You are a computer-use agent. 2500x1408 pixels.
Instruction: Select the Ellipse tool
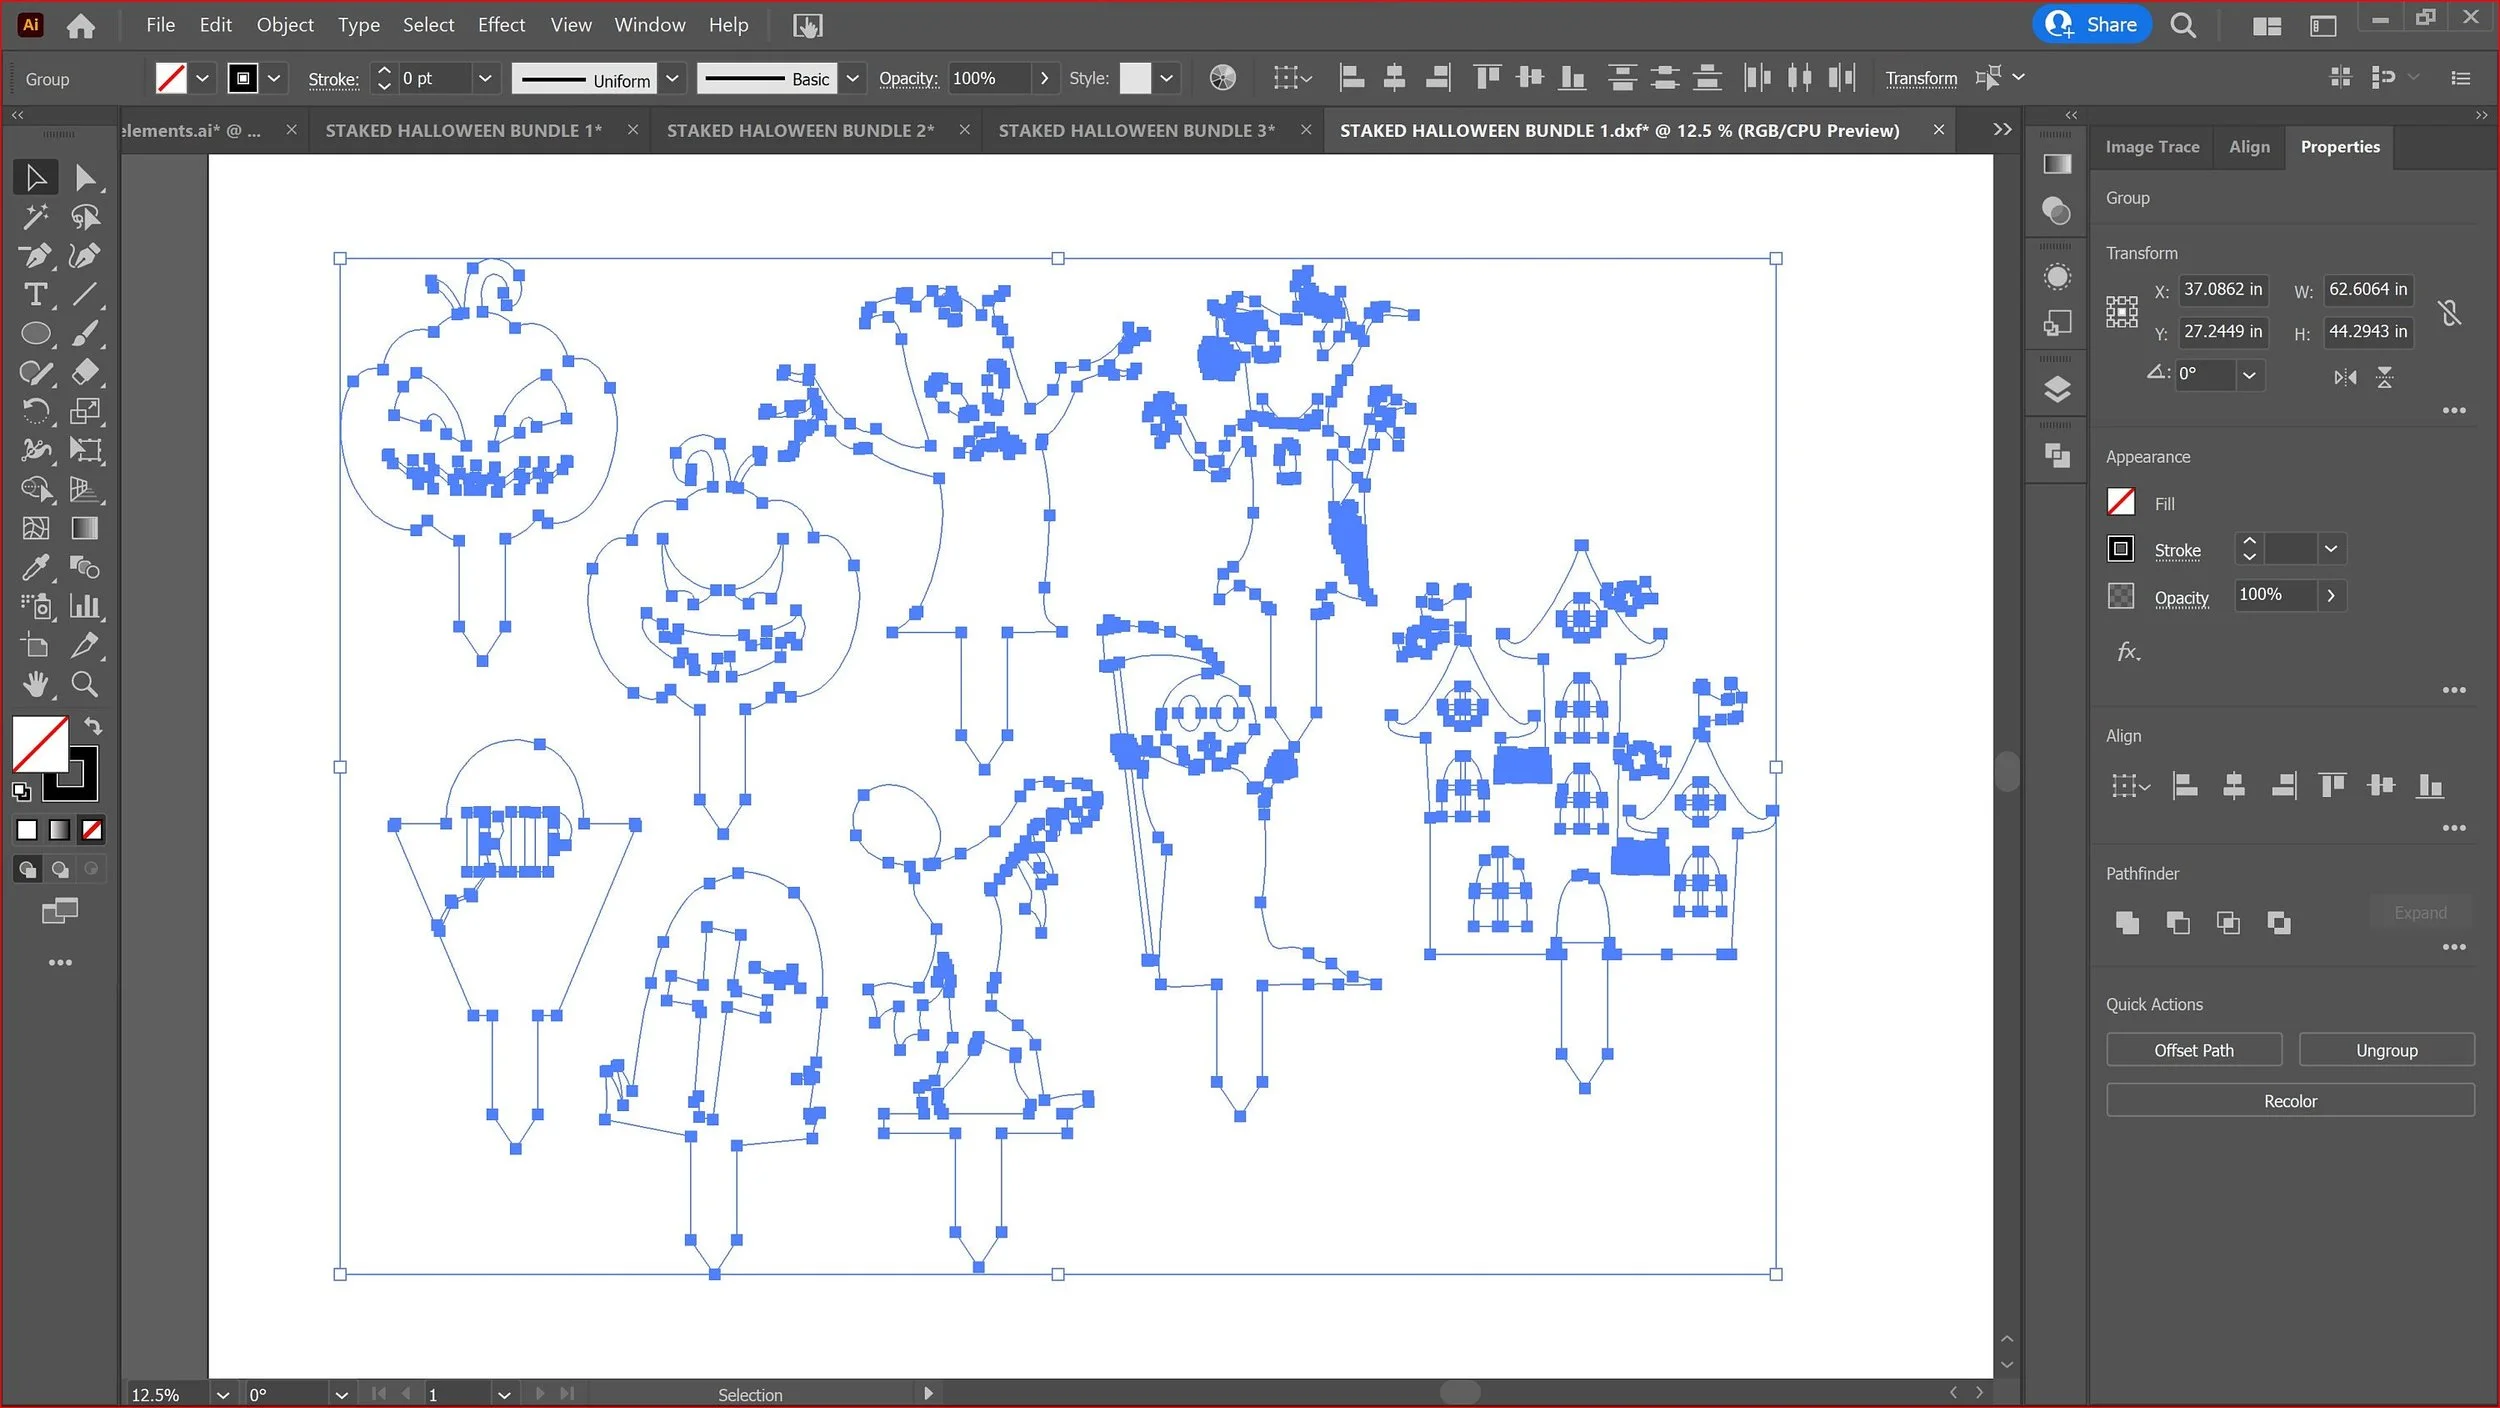(36, 334)
